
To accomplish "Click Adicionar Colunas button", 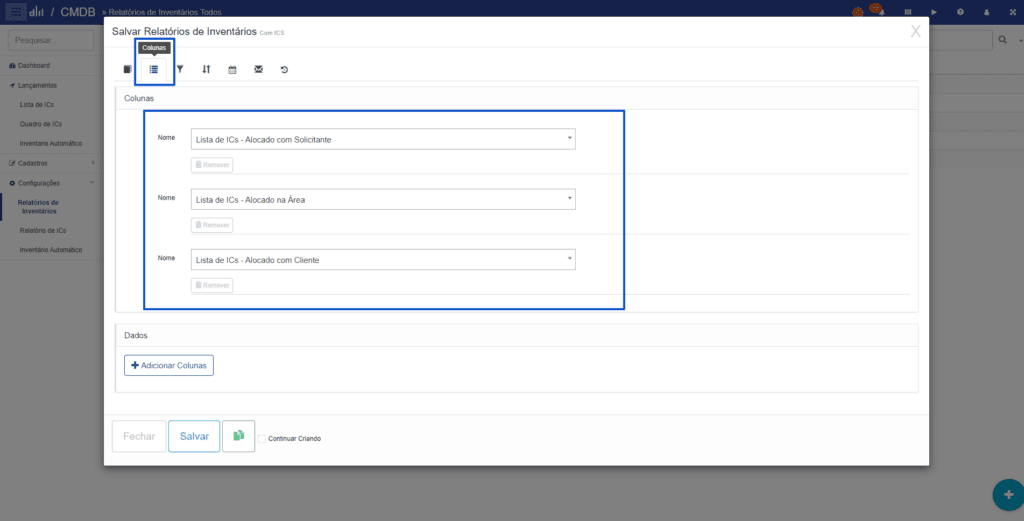I will pos(168,365).
